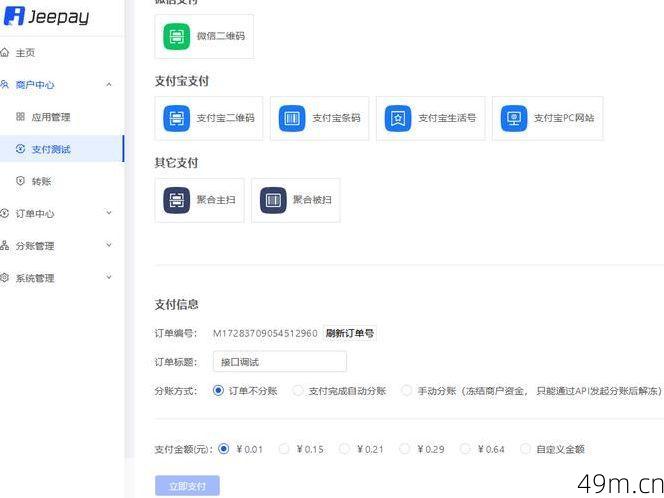Collapse the 商户中心 menu chevron

109,84
